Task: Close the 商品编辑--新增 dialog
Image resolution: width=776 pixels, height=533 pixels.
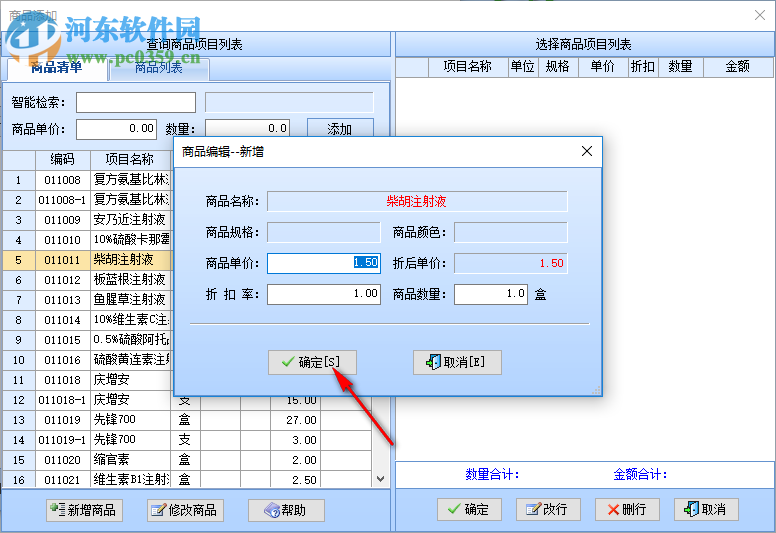Action: pyautogui.click(x=586, y=151)
